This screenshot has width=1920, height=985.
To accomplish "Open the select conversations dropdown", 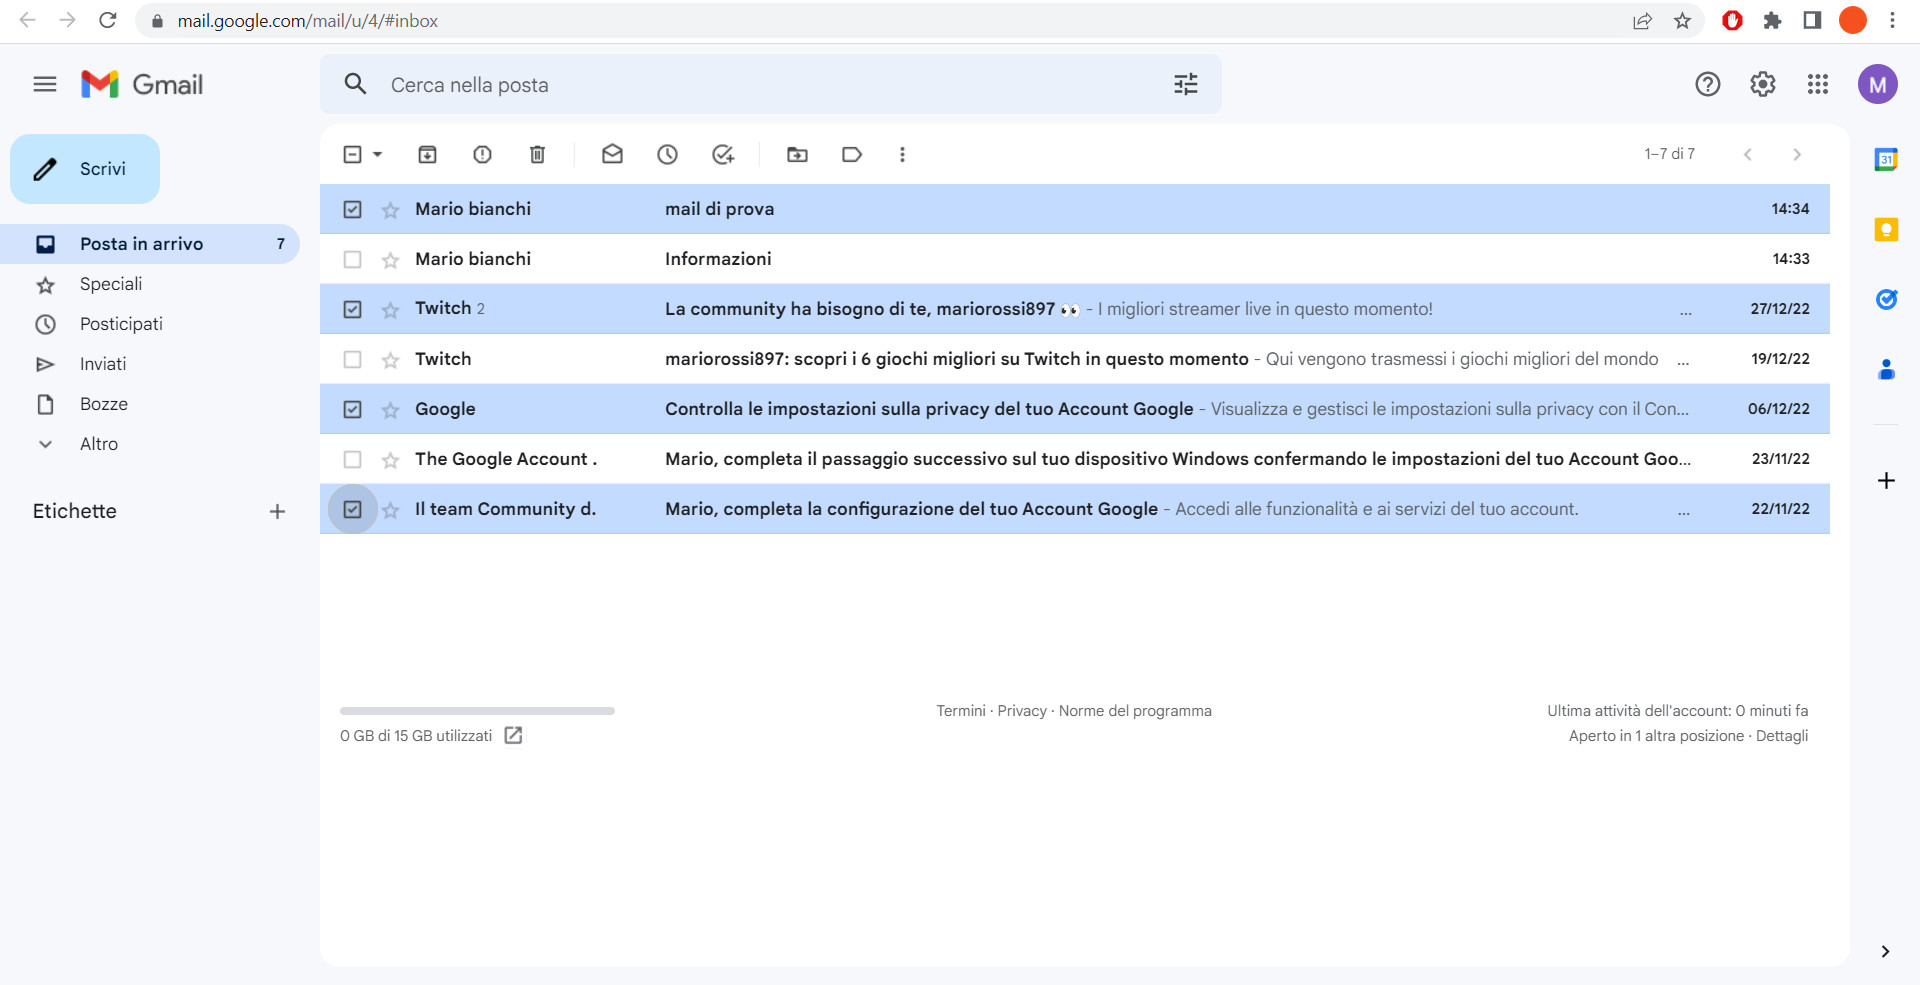I will point(377,154).
